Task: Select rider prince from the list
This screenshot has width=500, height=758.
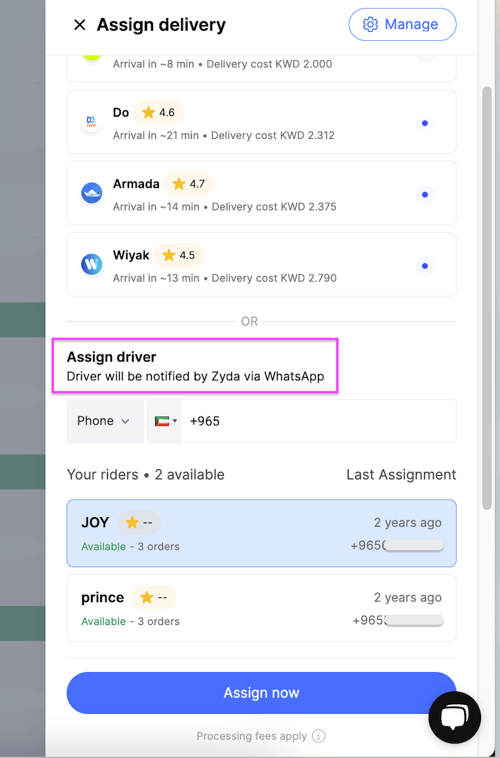Action: click(x=262, y=608)
